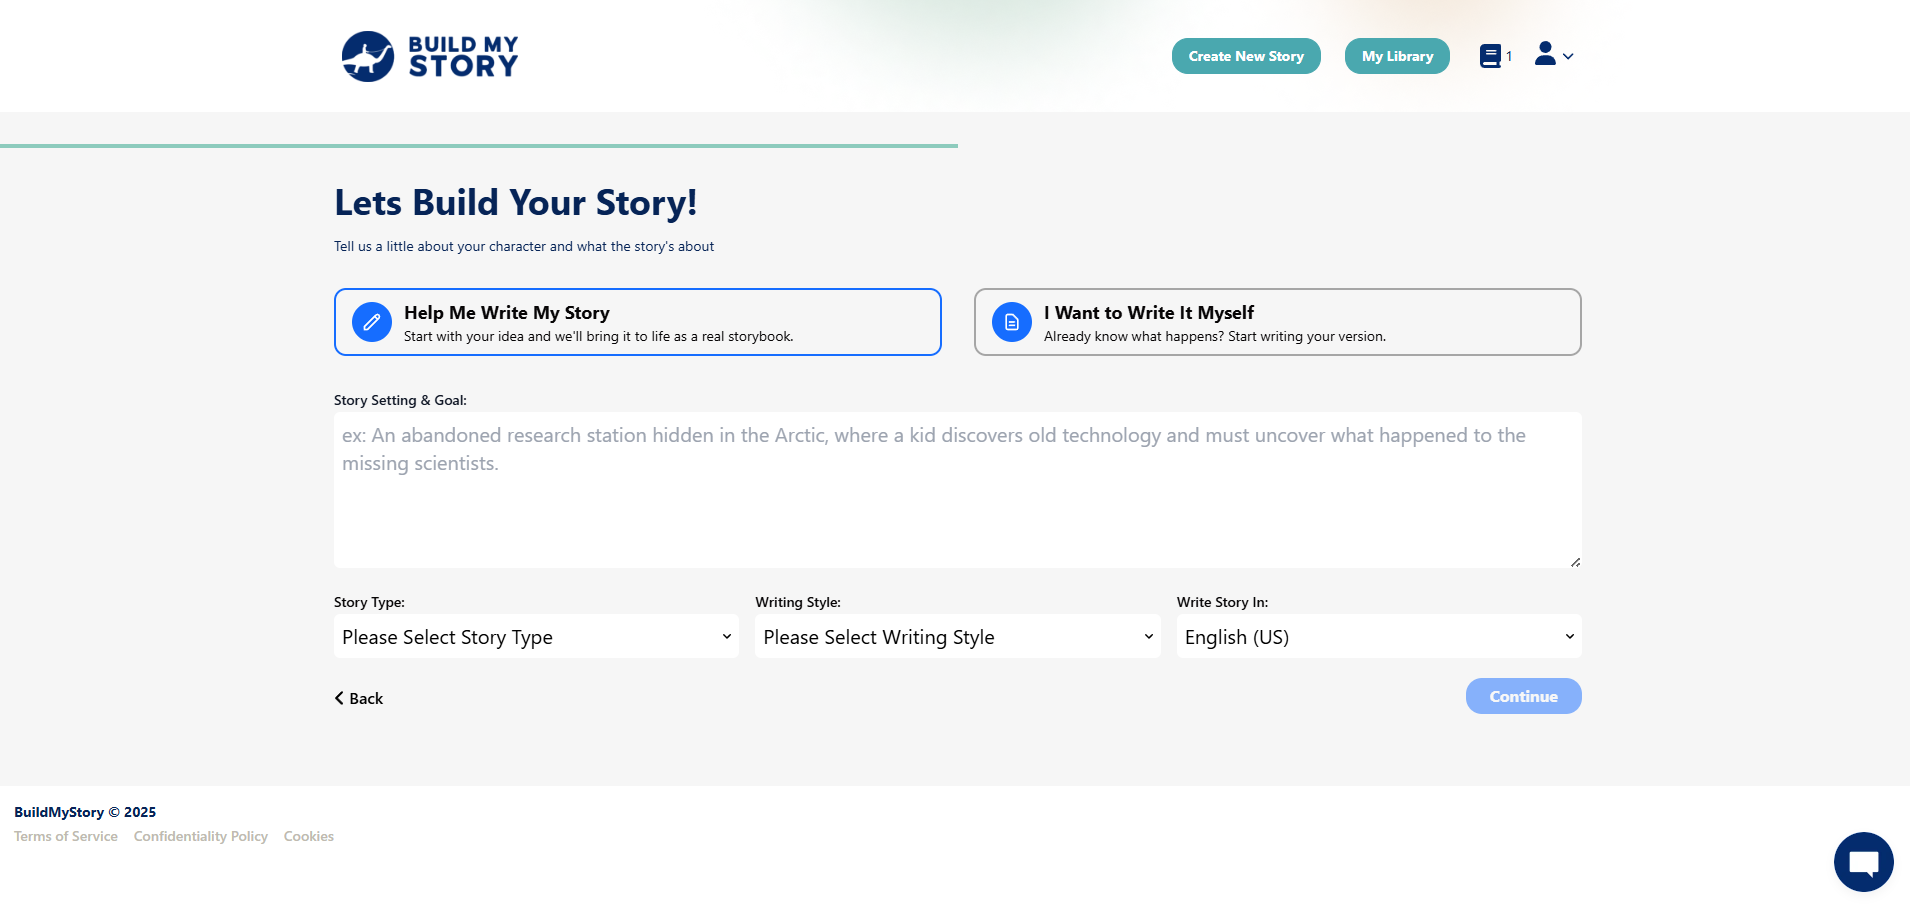Click the Back chevron arrow icon
This screenshot has height=907, width=1910.
click(x=339, y=698)
